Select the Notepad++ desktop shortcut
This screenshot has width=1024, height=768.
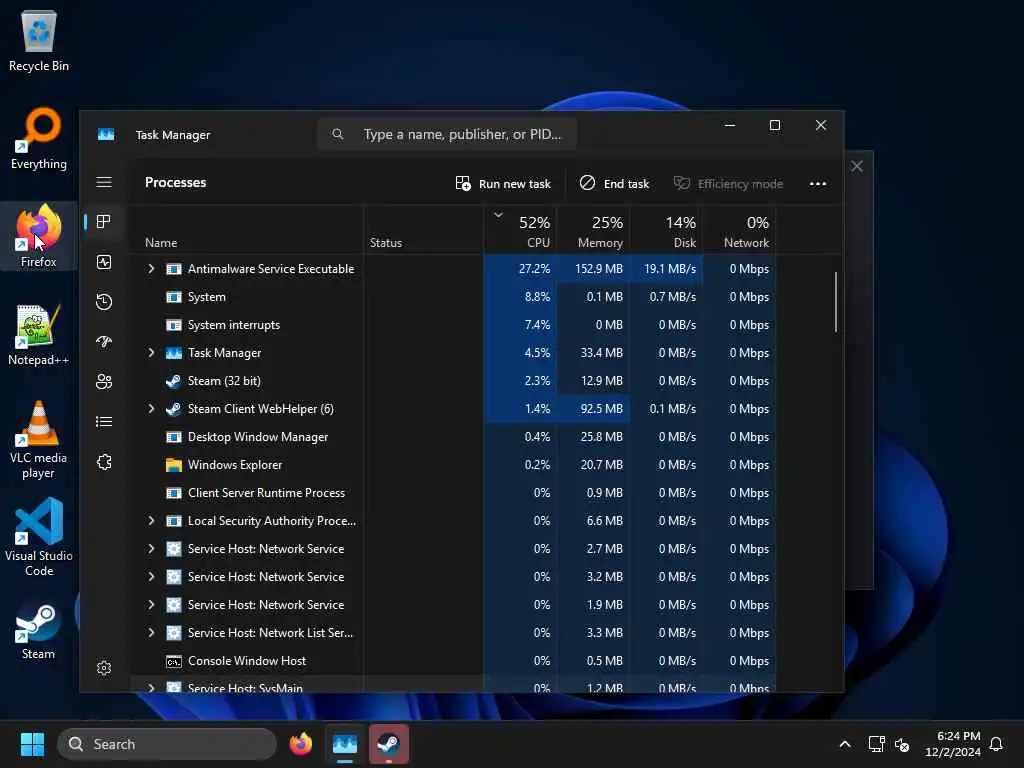39,334
